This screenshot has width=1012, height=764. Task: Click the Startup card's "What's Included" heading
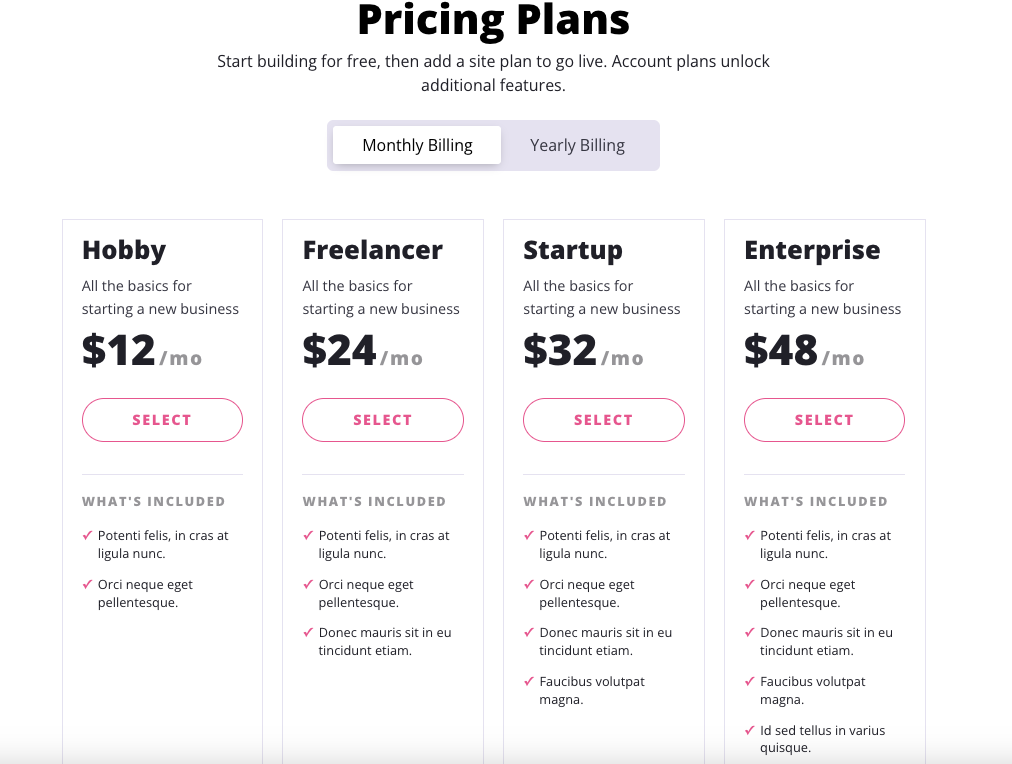tap(594, 501)
